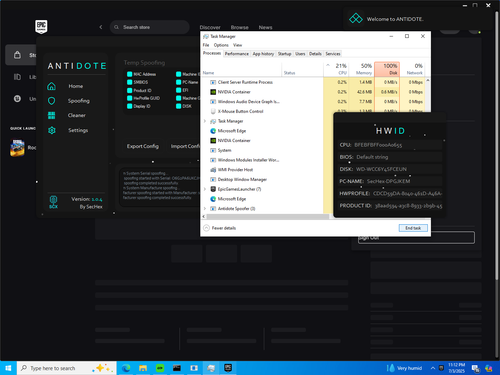The width and height of the screenshot is (500, 375).
Task: Open the Discover link in Epic launcher
Action: tap(210, 27)
